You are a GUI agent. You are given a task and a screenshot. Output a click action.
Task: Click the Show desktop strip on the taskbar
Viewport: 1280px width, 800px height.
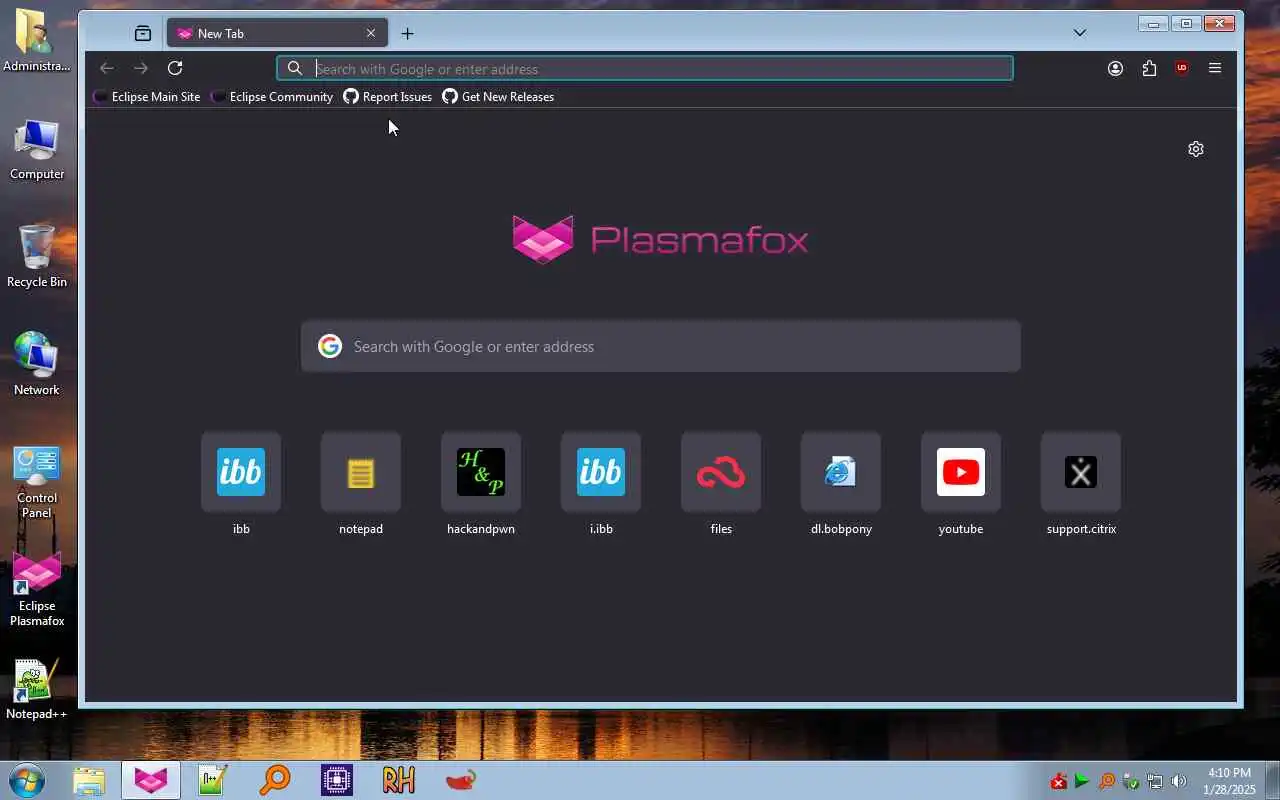click(x=1272, y=781)
